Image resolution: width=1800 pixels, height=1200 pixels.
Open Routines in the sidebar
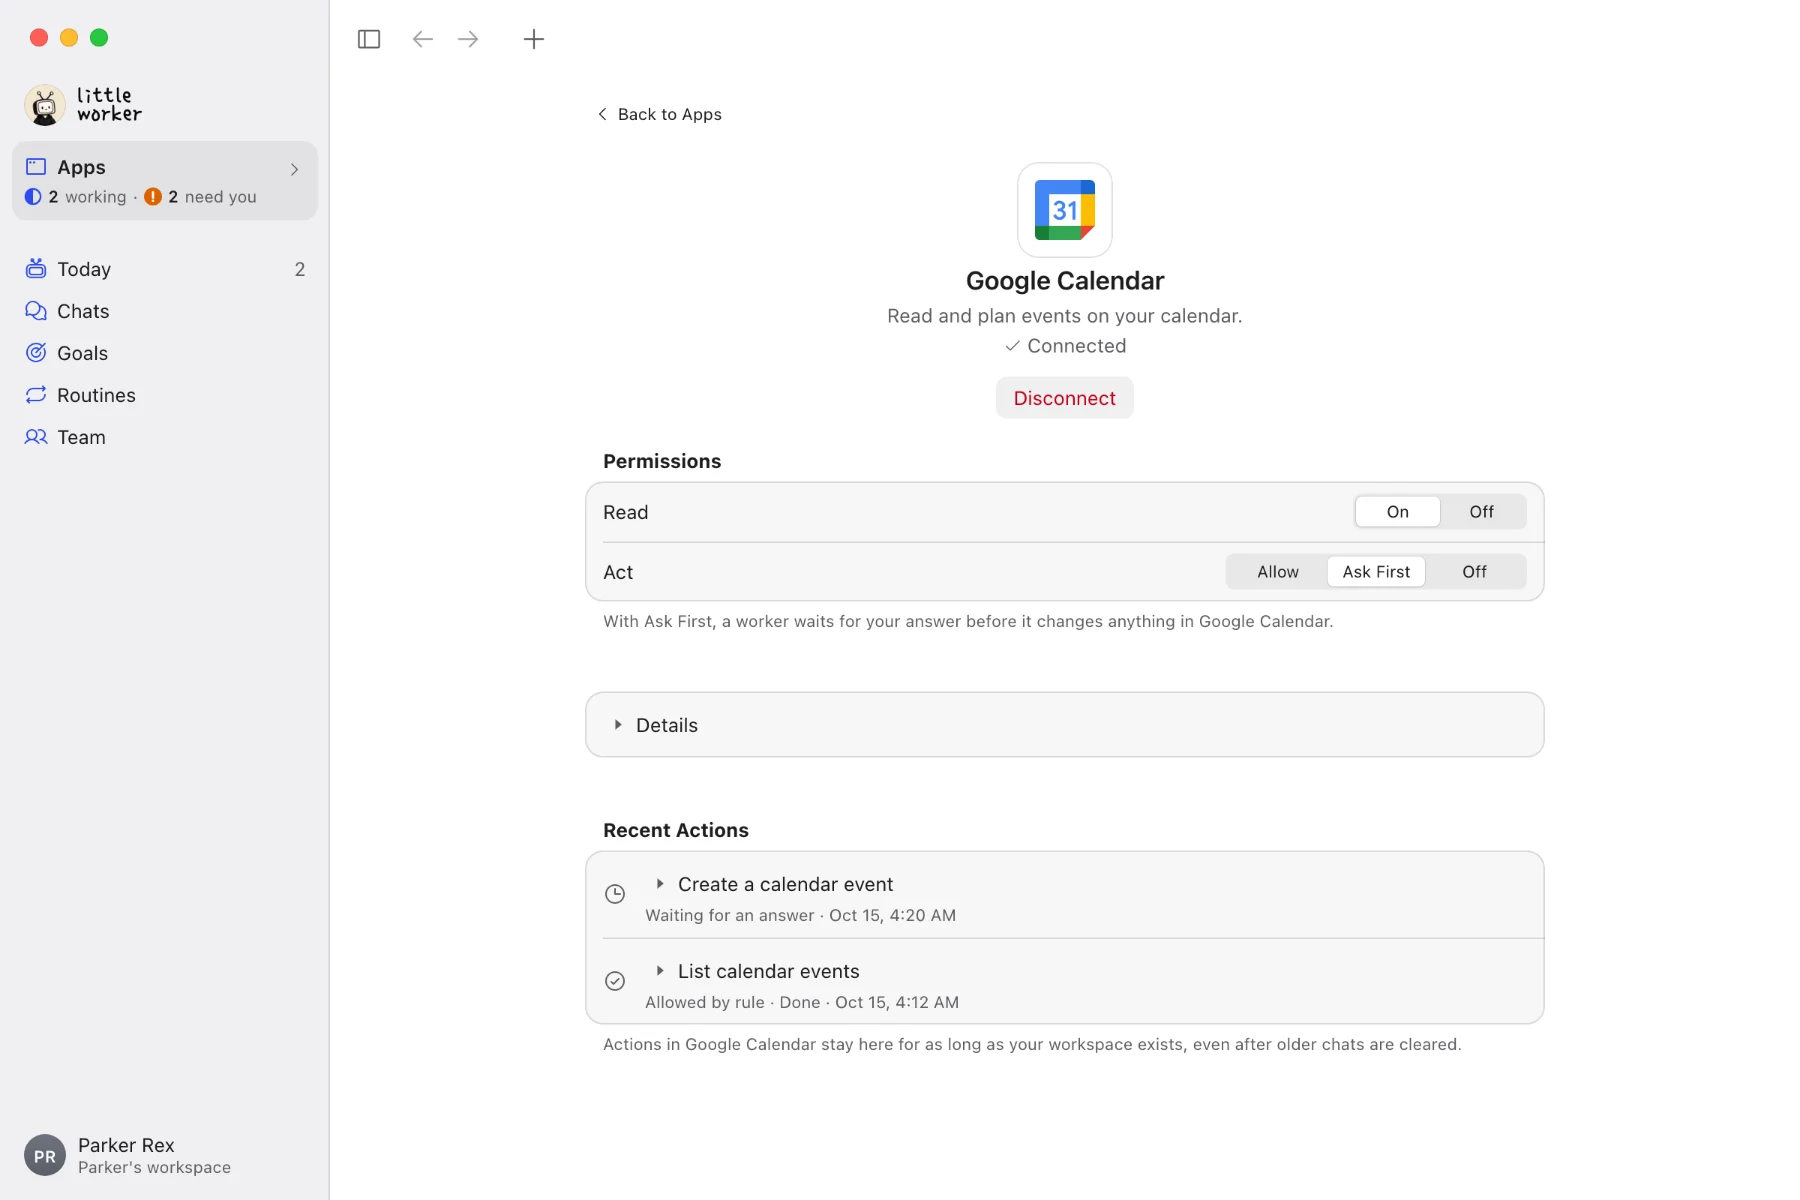pyautogui.click(x=165, y=395)
